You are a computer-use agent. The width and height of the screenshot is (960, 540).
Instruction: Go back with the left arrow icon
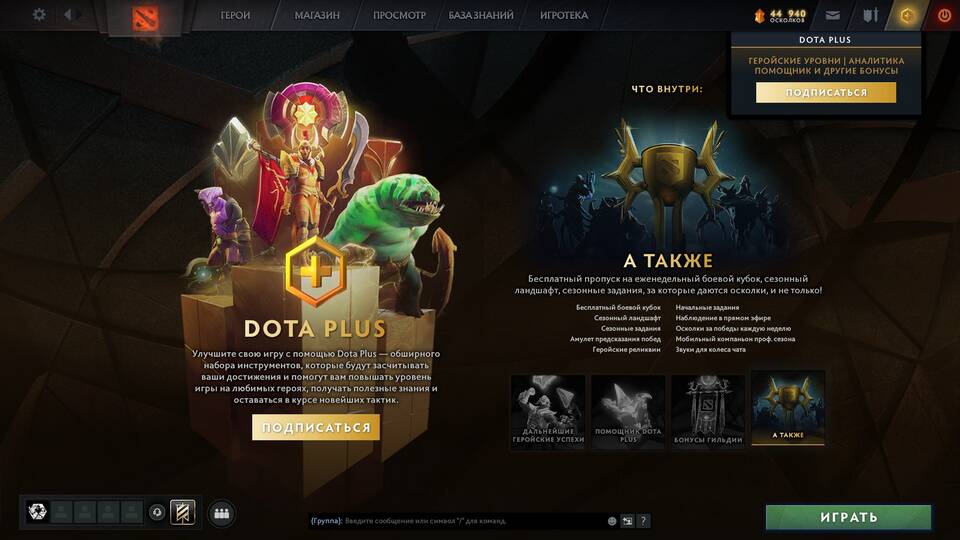pos(68,14)
